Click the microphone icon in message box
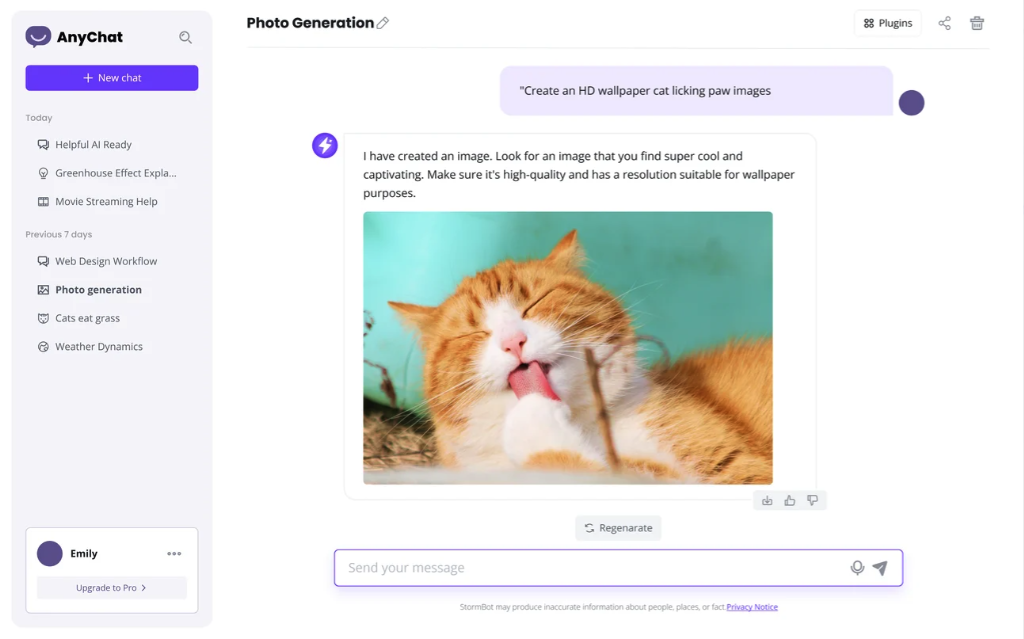Viewport: 1024px width, 639px height. 857,568
